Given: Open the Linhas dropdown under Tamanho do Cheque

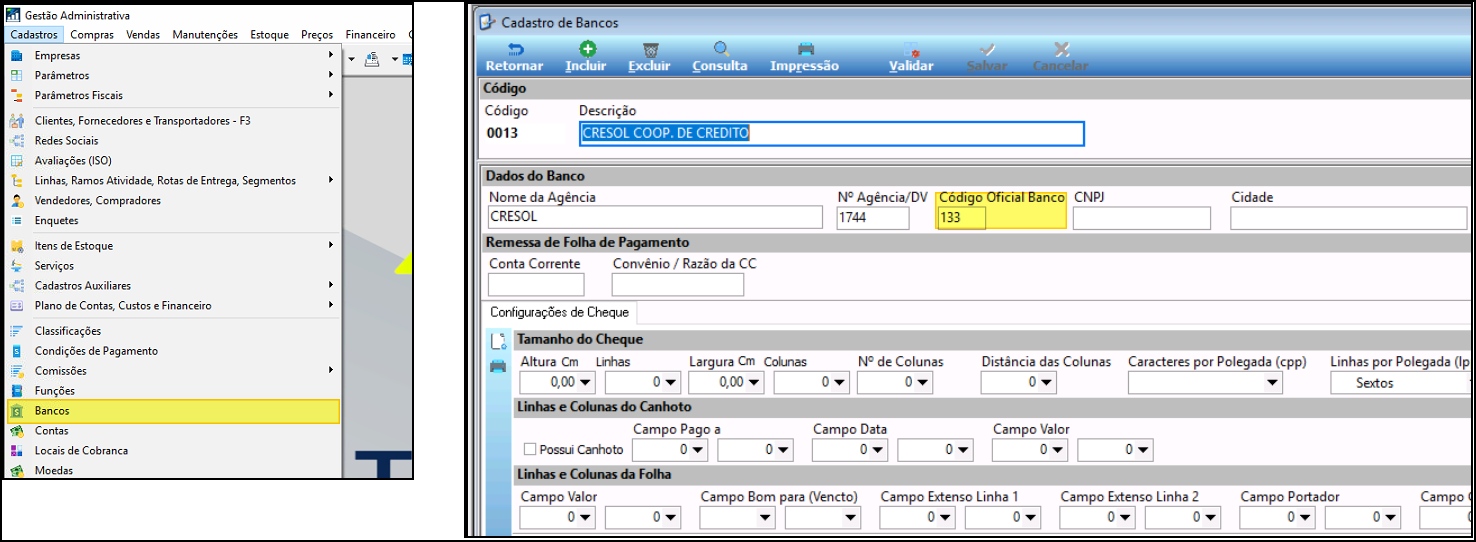Looking at the screenshot, I should click(x=673, y=383).
